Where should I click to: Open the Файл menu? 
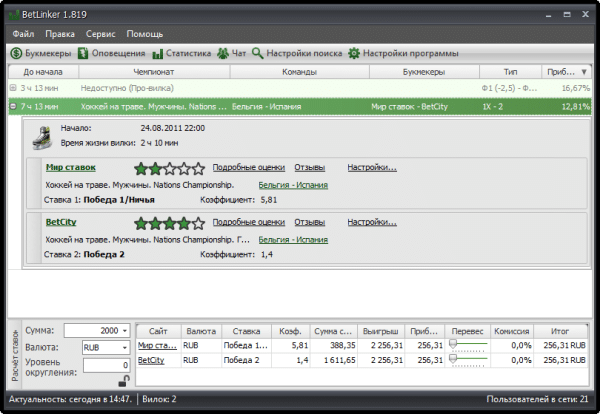(x=24, y=33)
